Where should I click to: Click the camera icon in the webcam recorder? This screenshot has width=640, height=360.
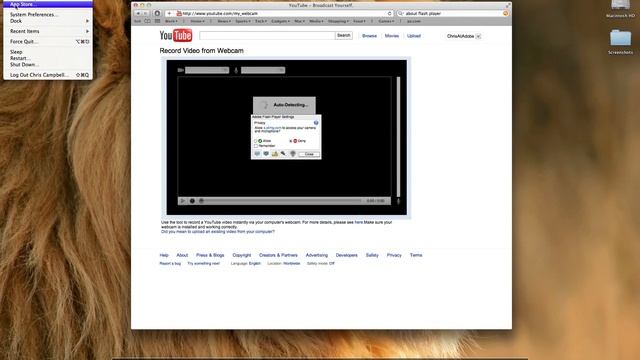coord(181,70)
